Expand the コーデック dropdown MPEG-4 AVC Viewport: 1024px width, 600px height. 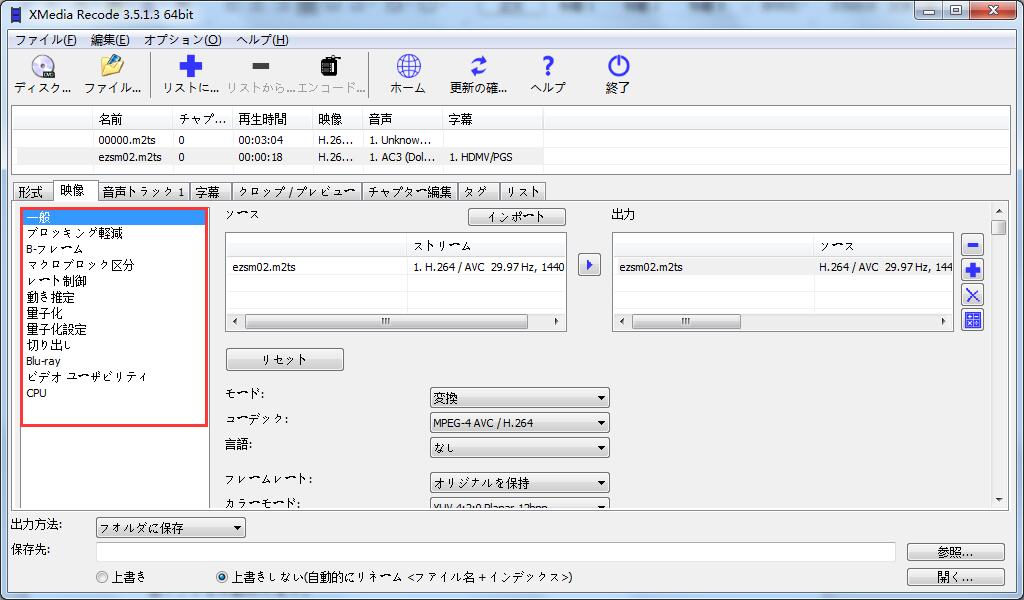[x=520, y=422]
